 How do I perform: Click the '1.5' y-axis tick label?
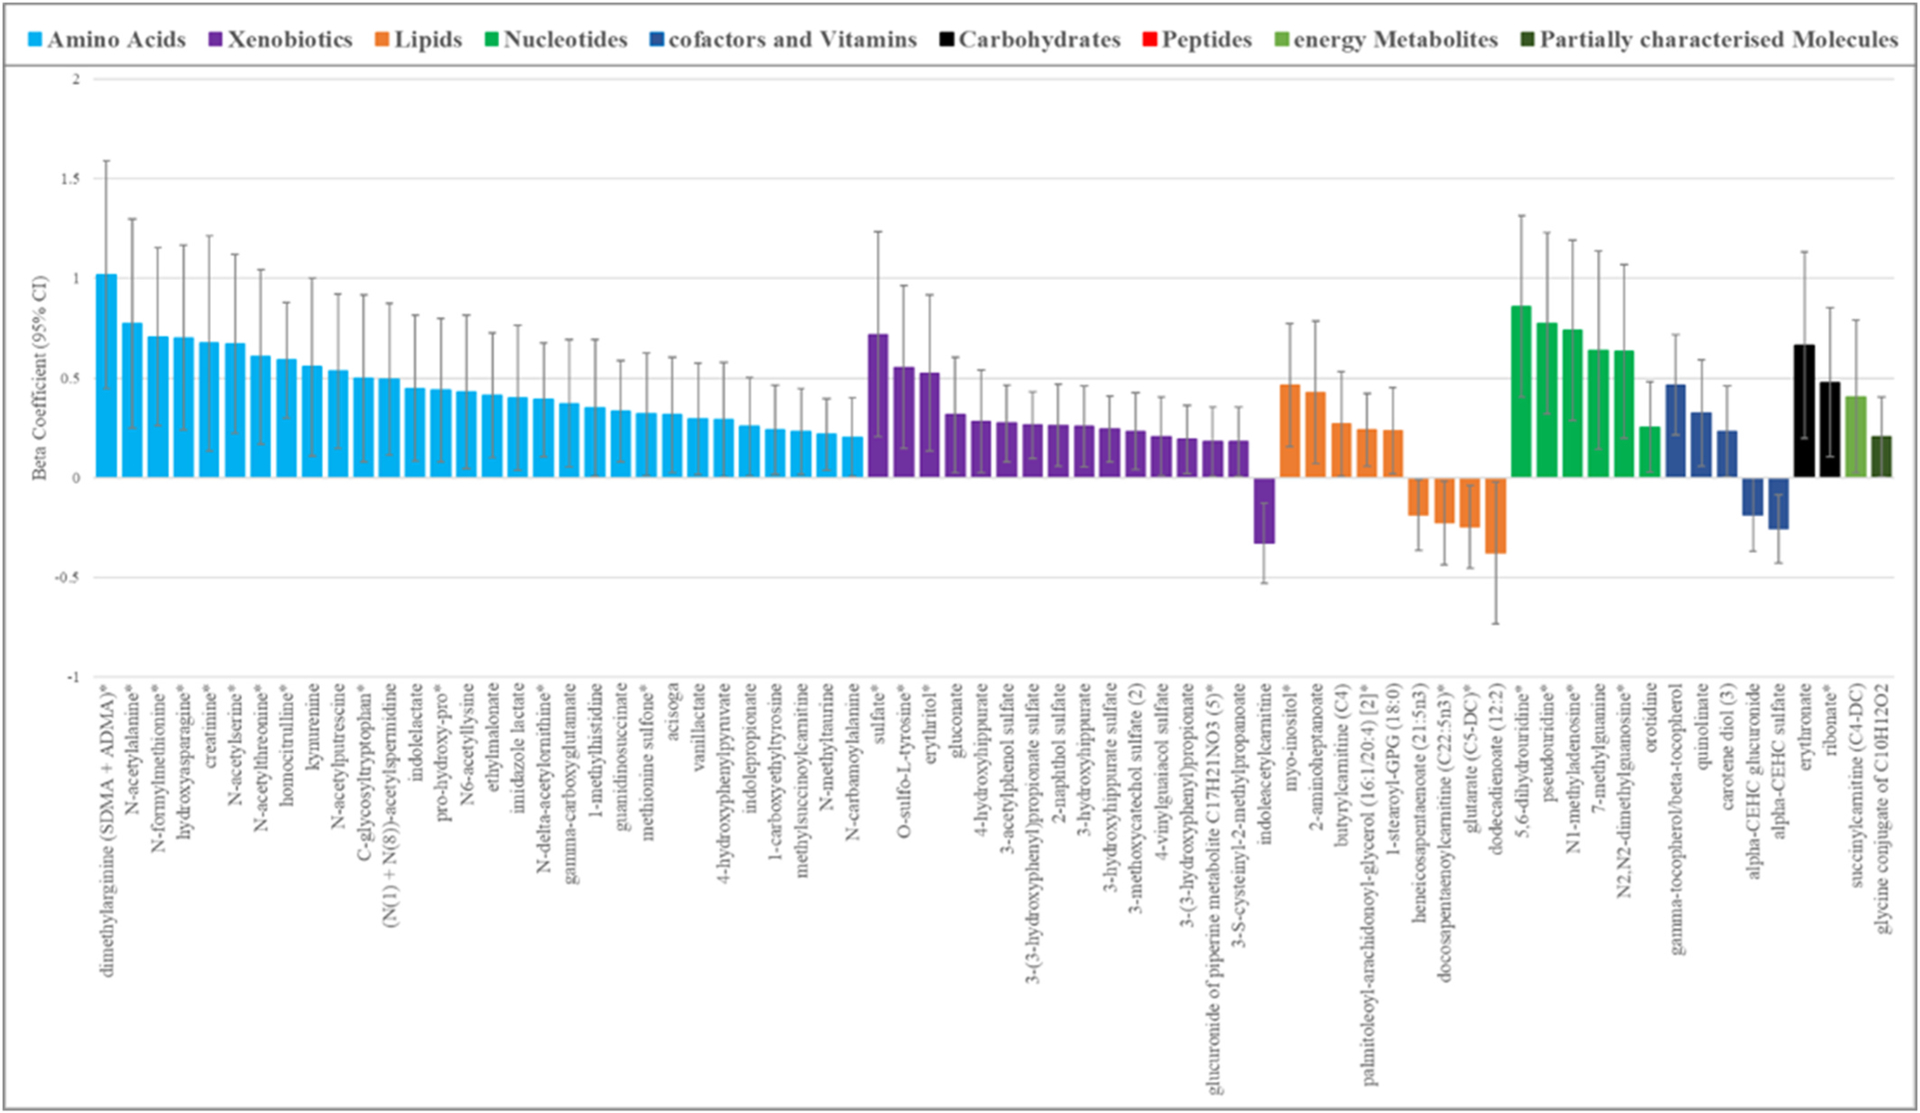70,179
